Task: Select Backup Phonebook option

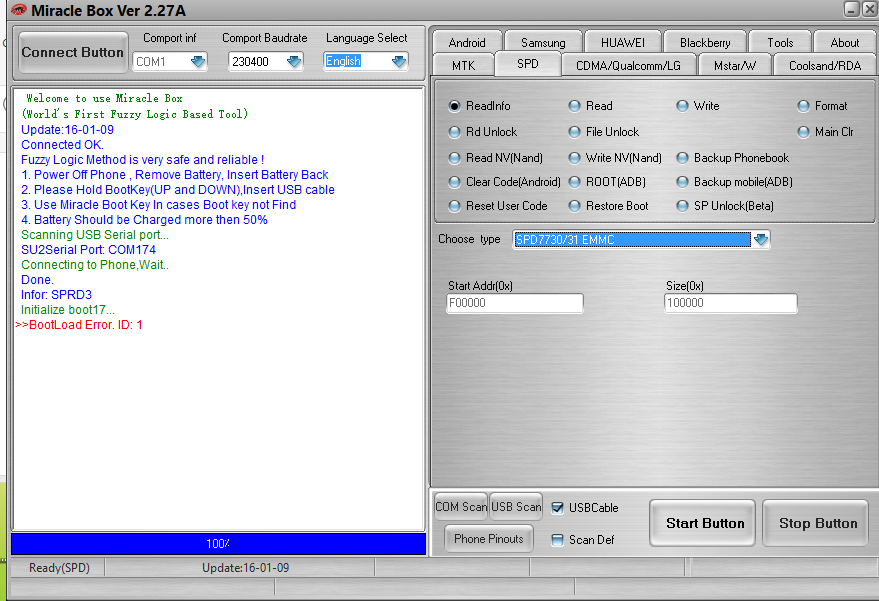Action: click(x=682, y=158)
